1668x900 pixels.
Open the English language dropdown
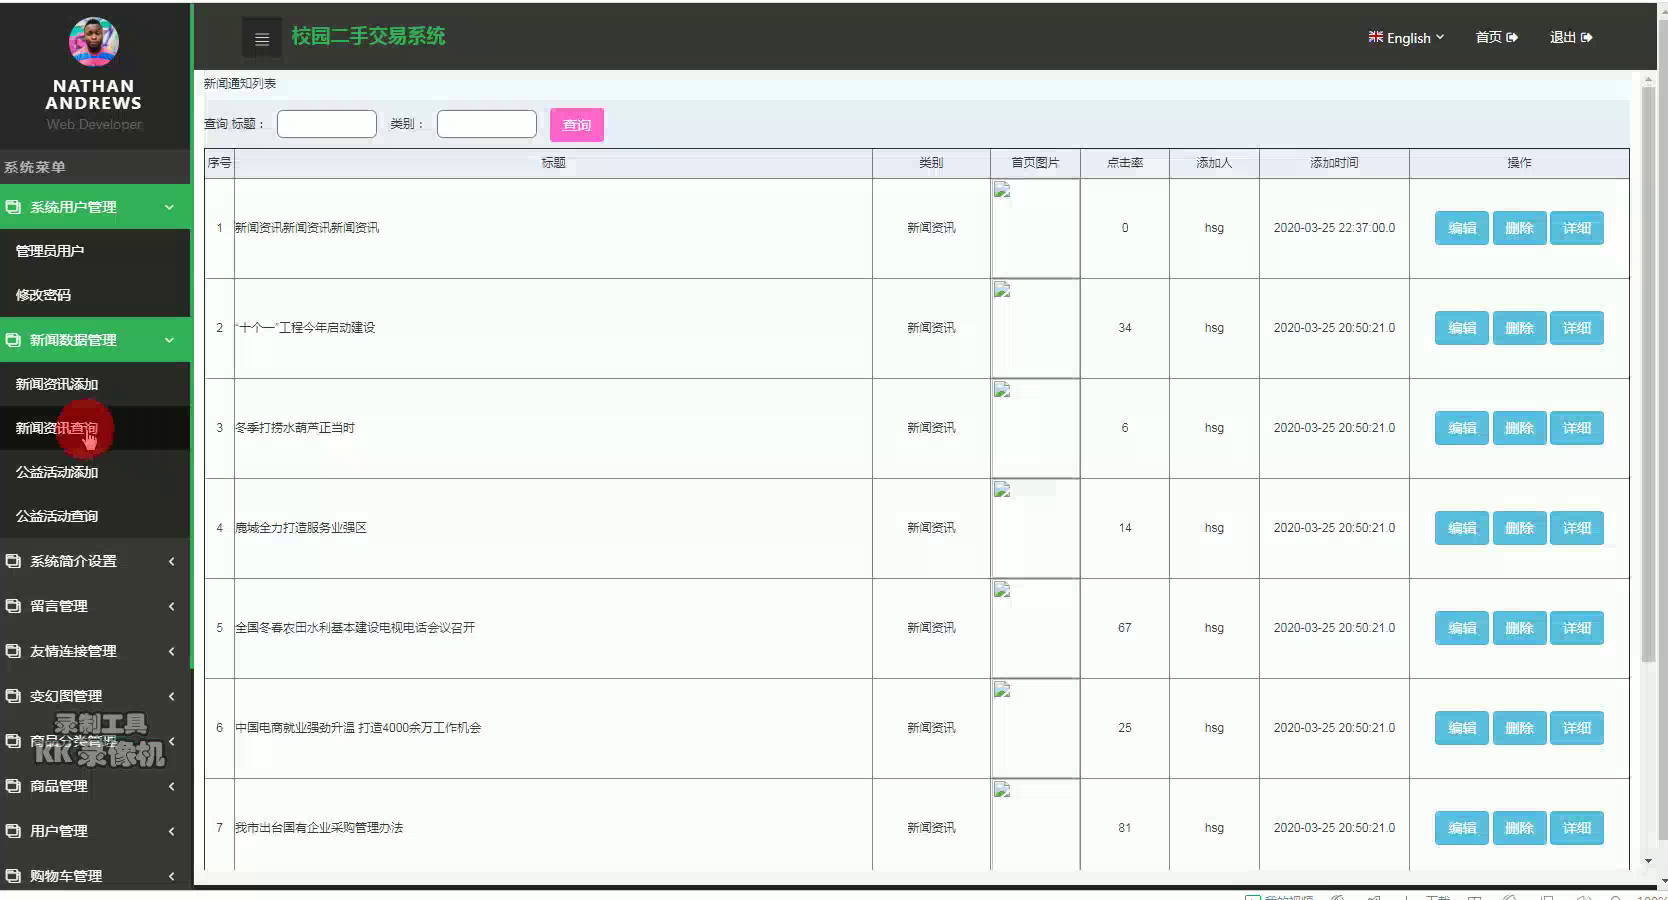pos(1407,37)
